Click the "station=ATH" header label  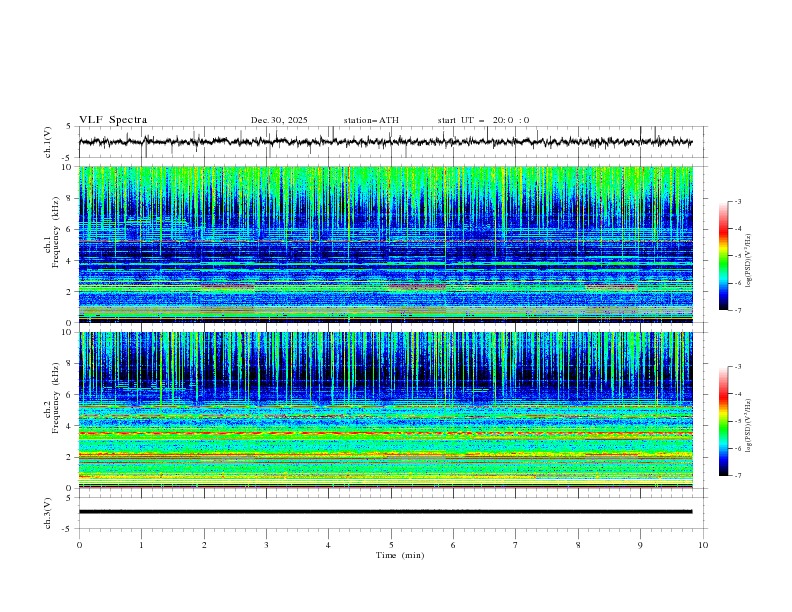[371, 120]
